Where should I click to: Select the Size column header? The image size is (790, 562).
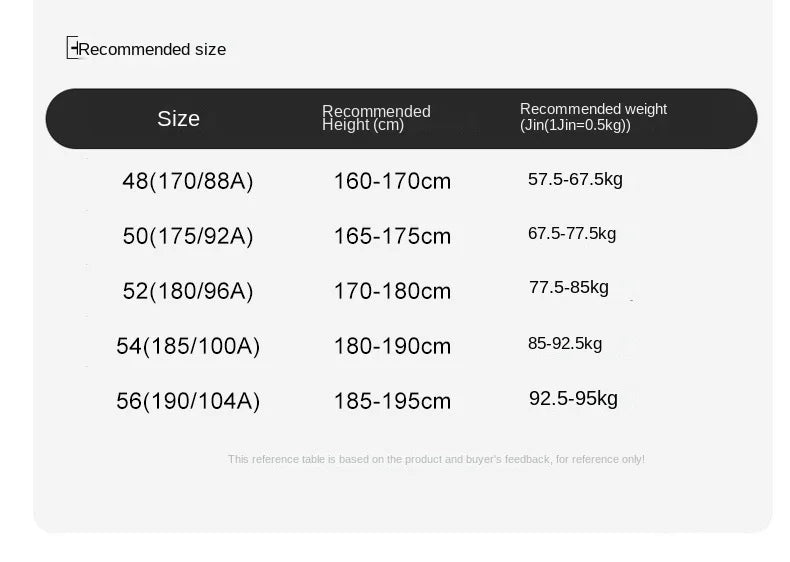pyautogui.click(x=178, y=119)
